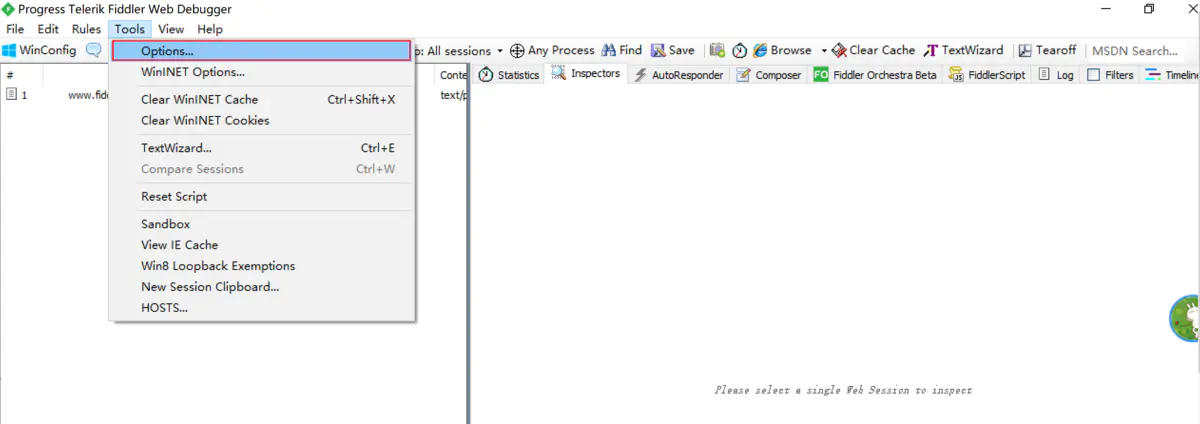Click the Clear Cache toolbar button
Image resolution: width=1200 pixels, height=424 pixels.
click(874, 50)
